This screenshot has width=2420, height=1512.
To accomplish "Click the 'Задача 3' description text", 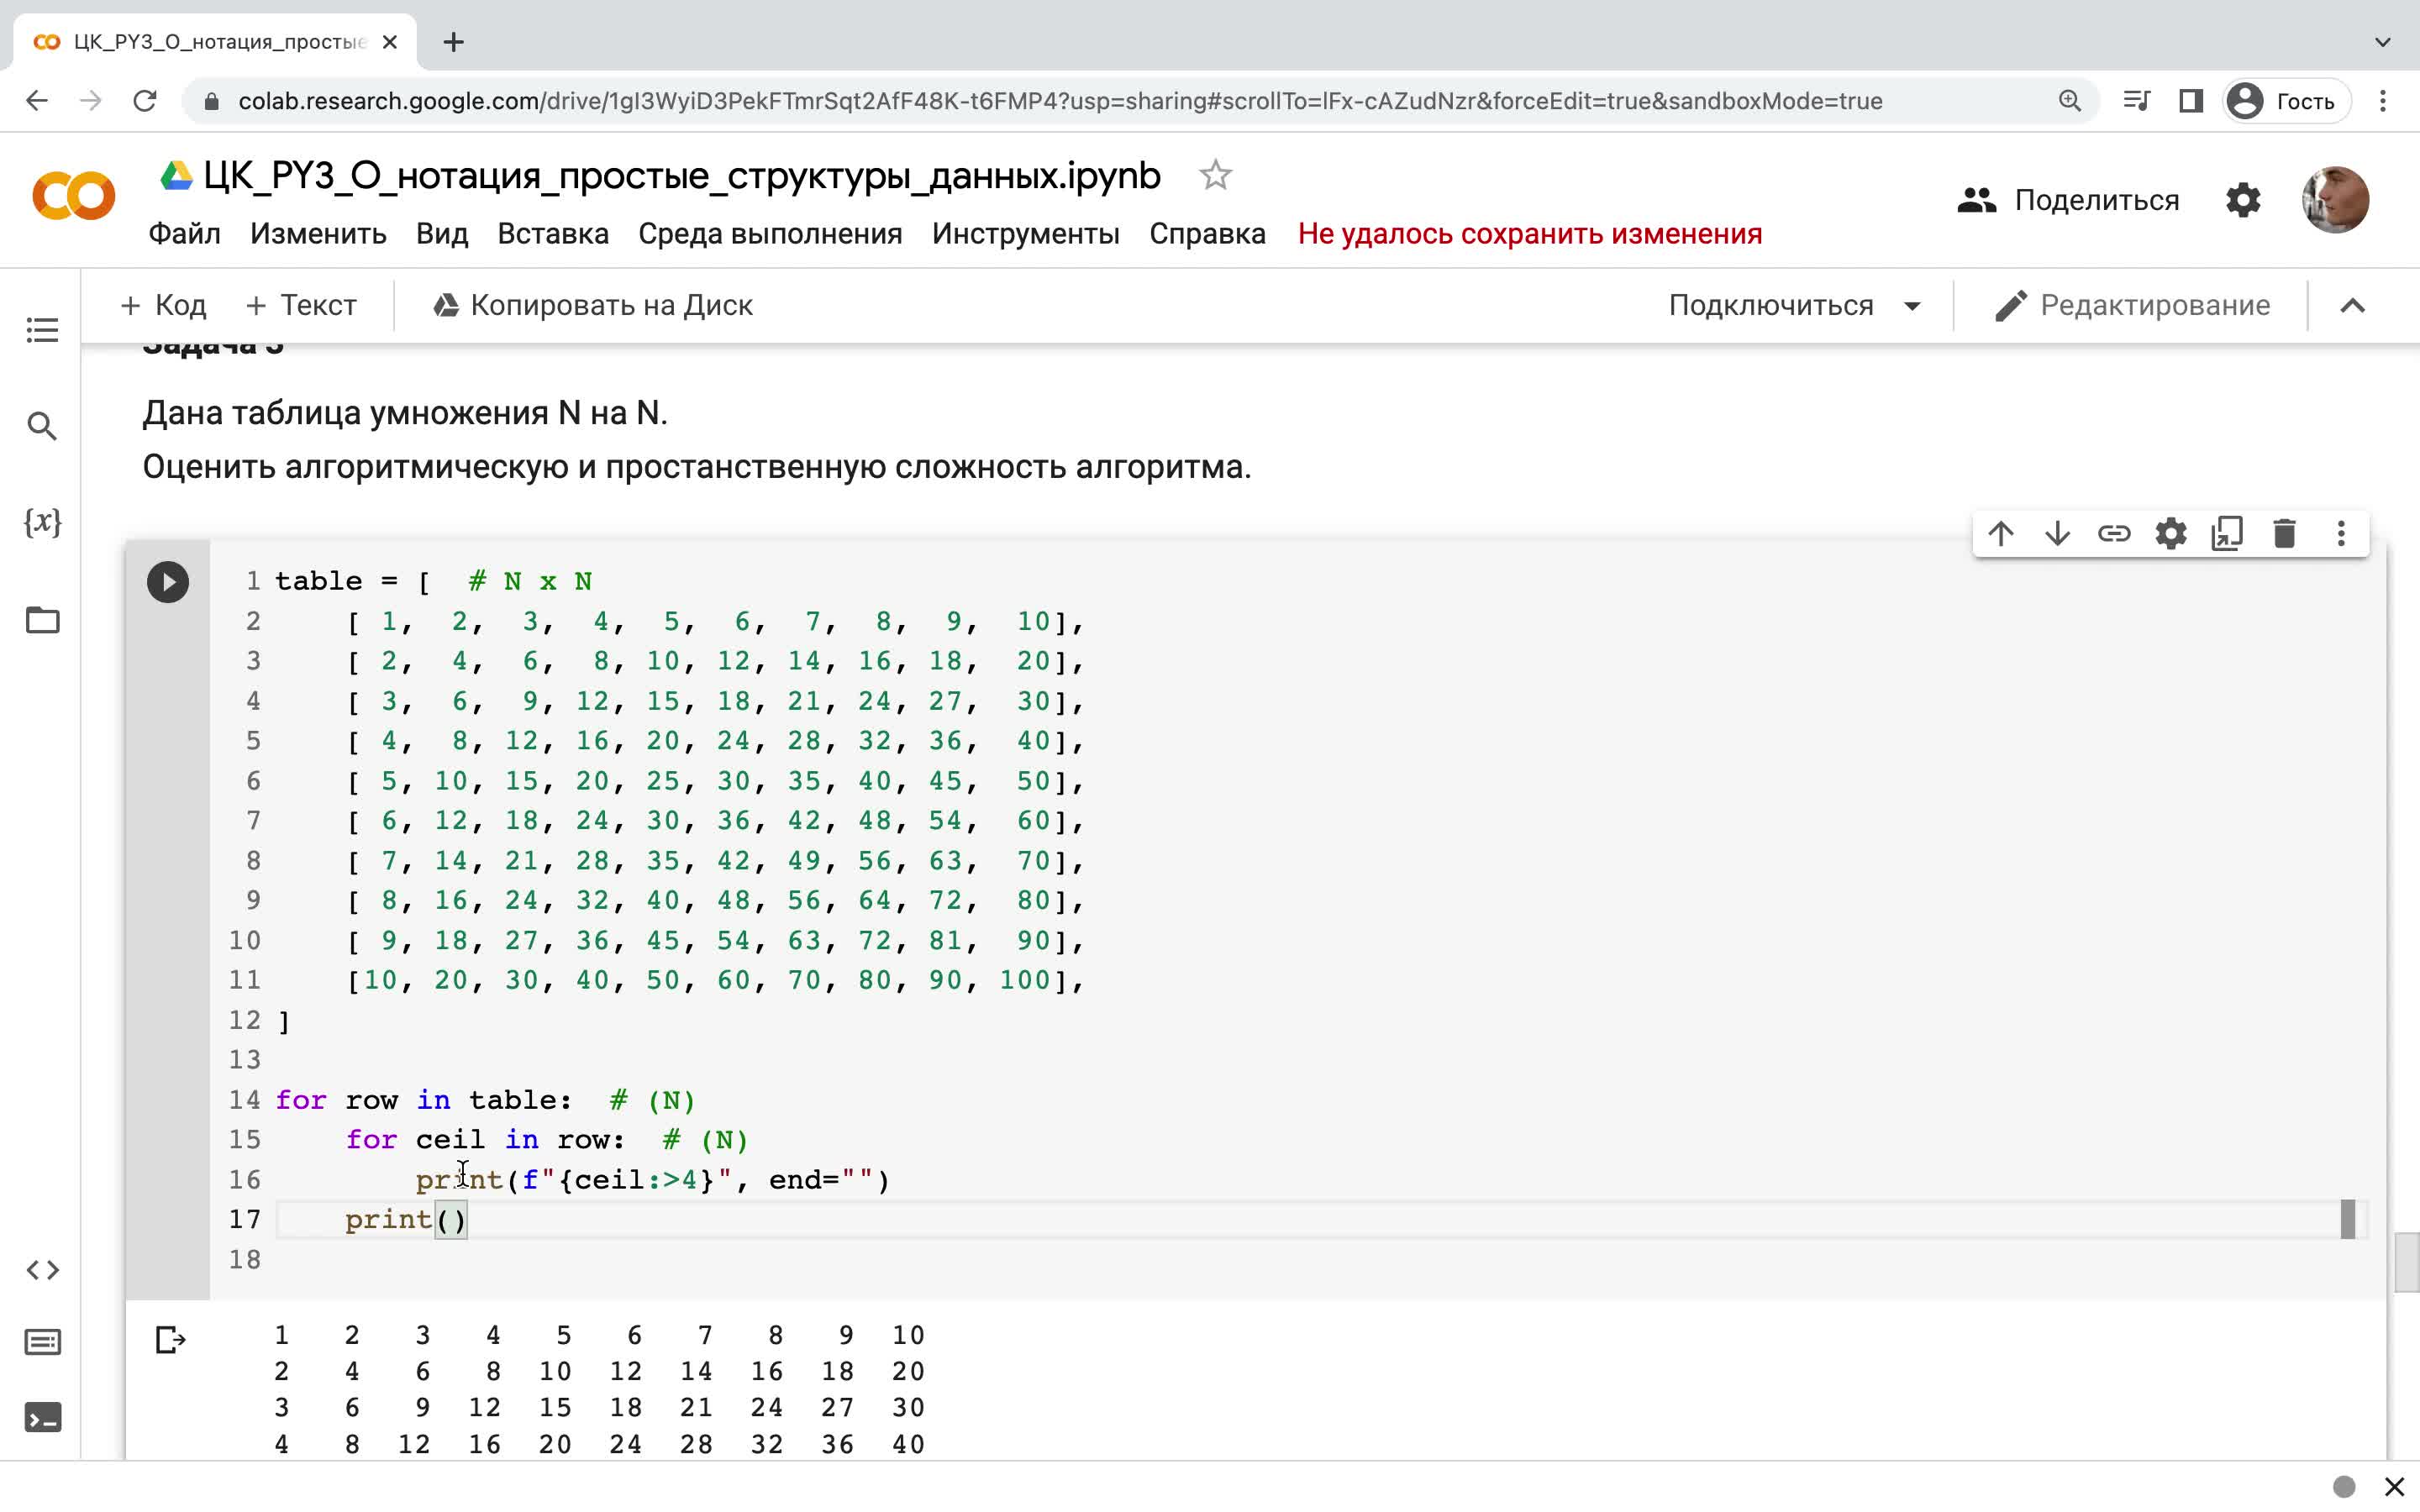I will [x=697, y=440].
